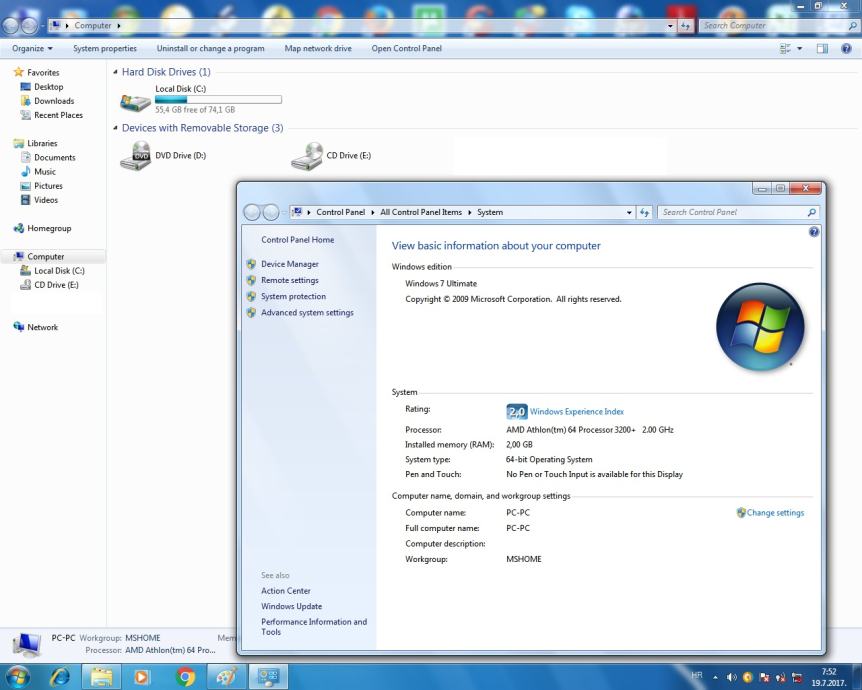Toggle the preview pane button

pos(824,48)
